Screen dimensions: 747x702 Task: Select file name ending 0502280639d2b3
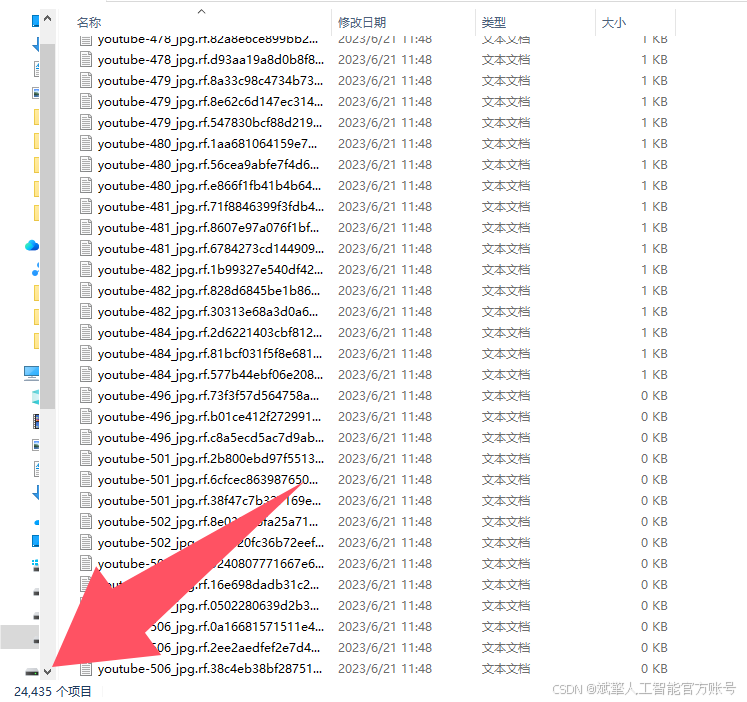coord(248,606)
